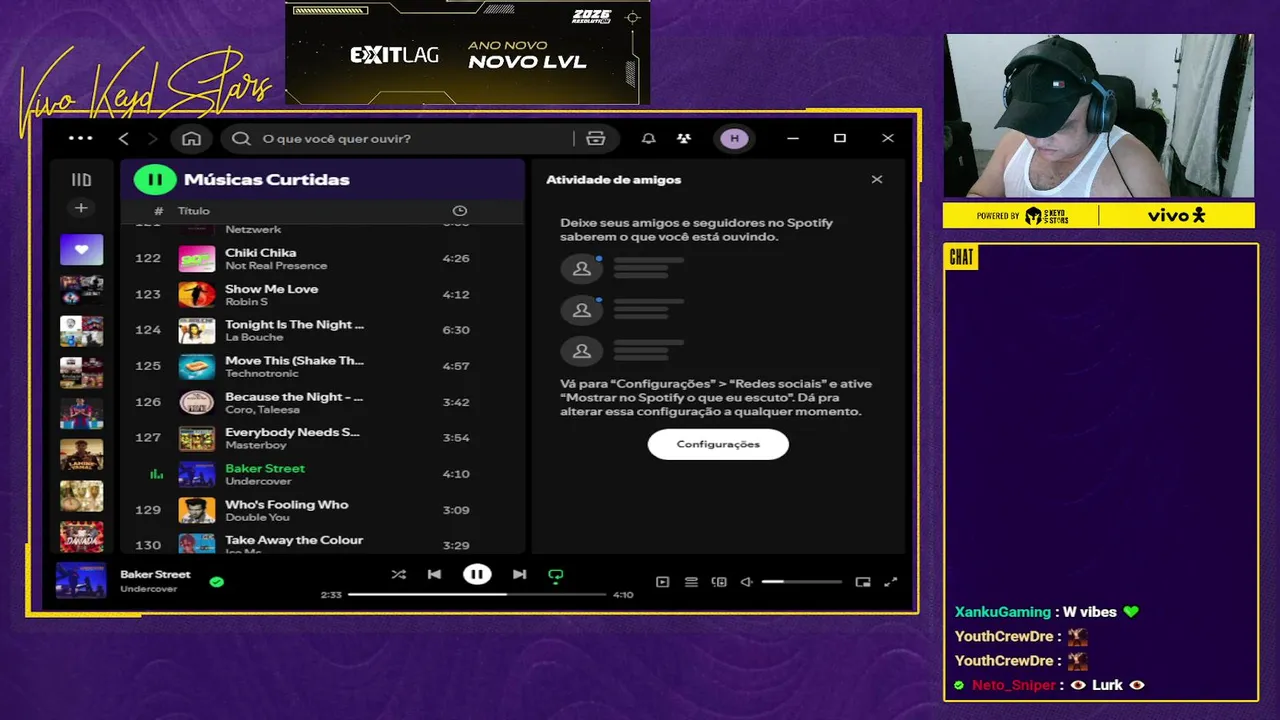
Task: Open the friend activity icon
Action: (x=683, y=139)
